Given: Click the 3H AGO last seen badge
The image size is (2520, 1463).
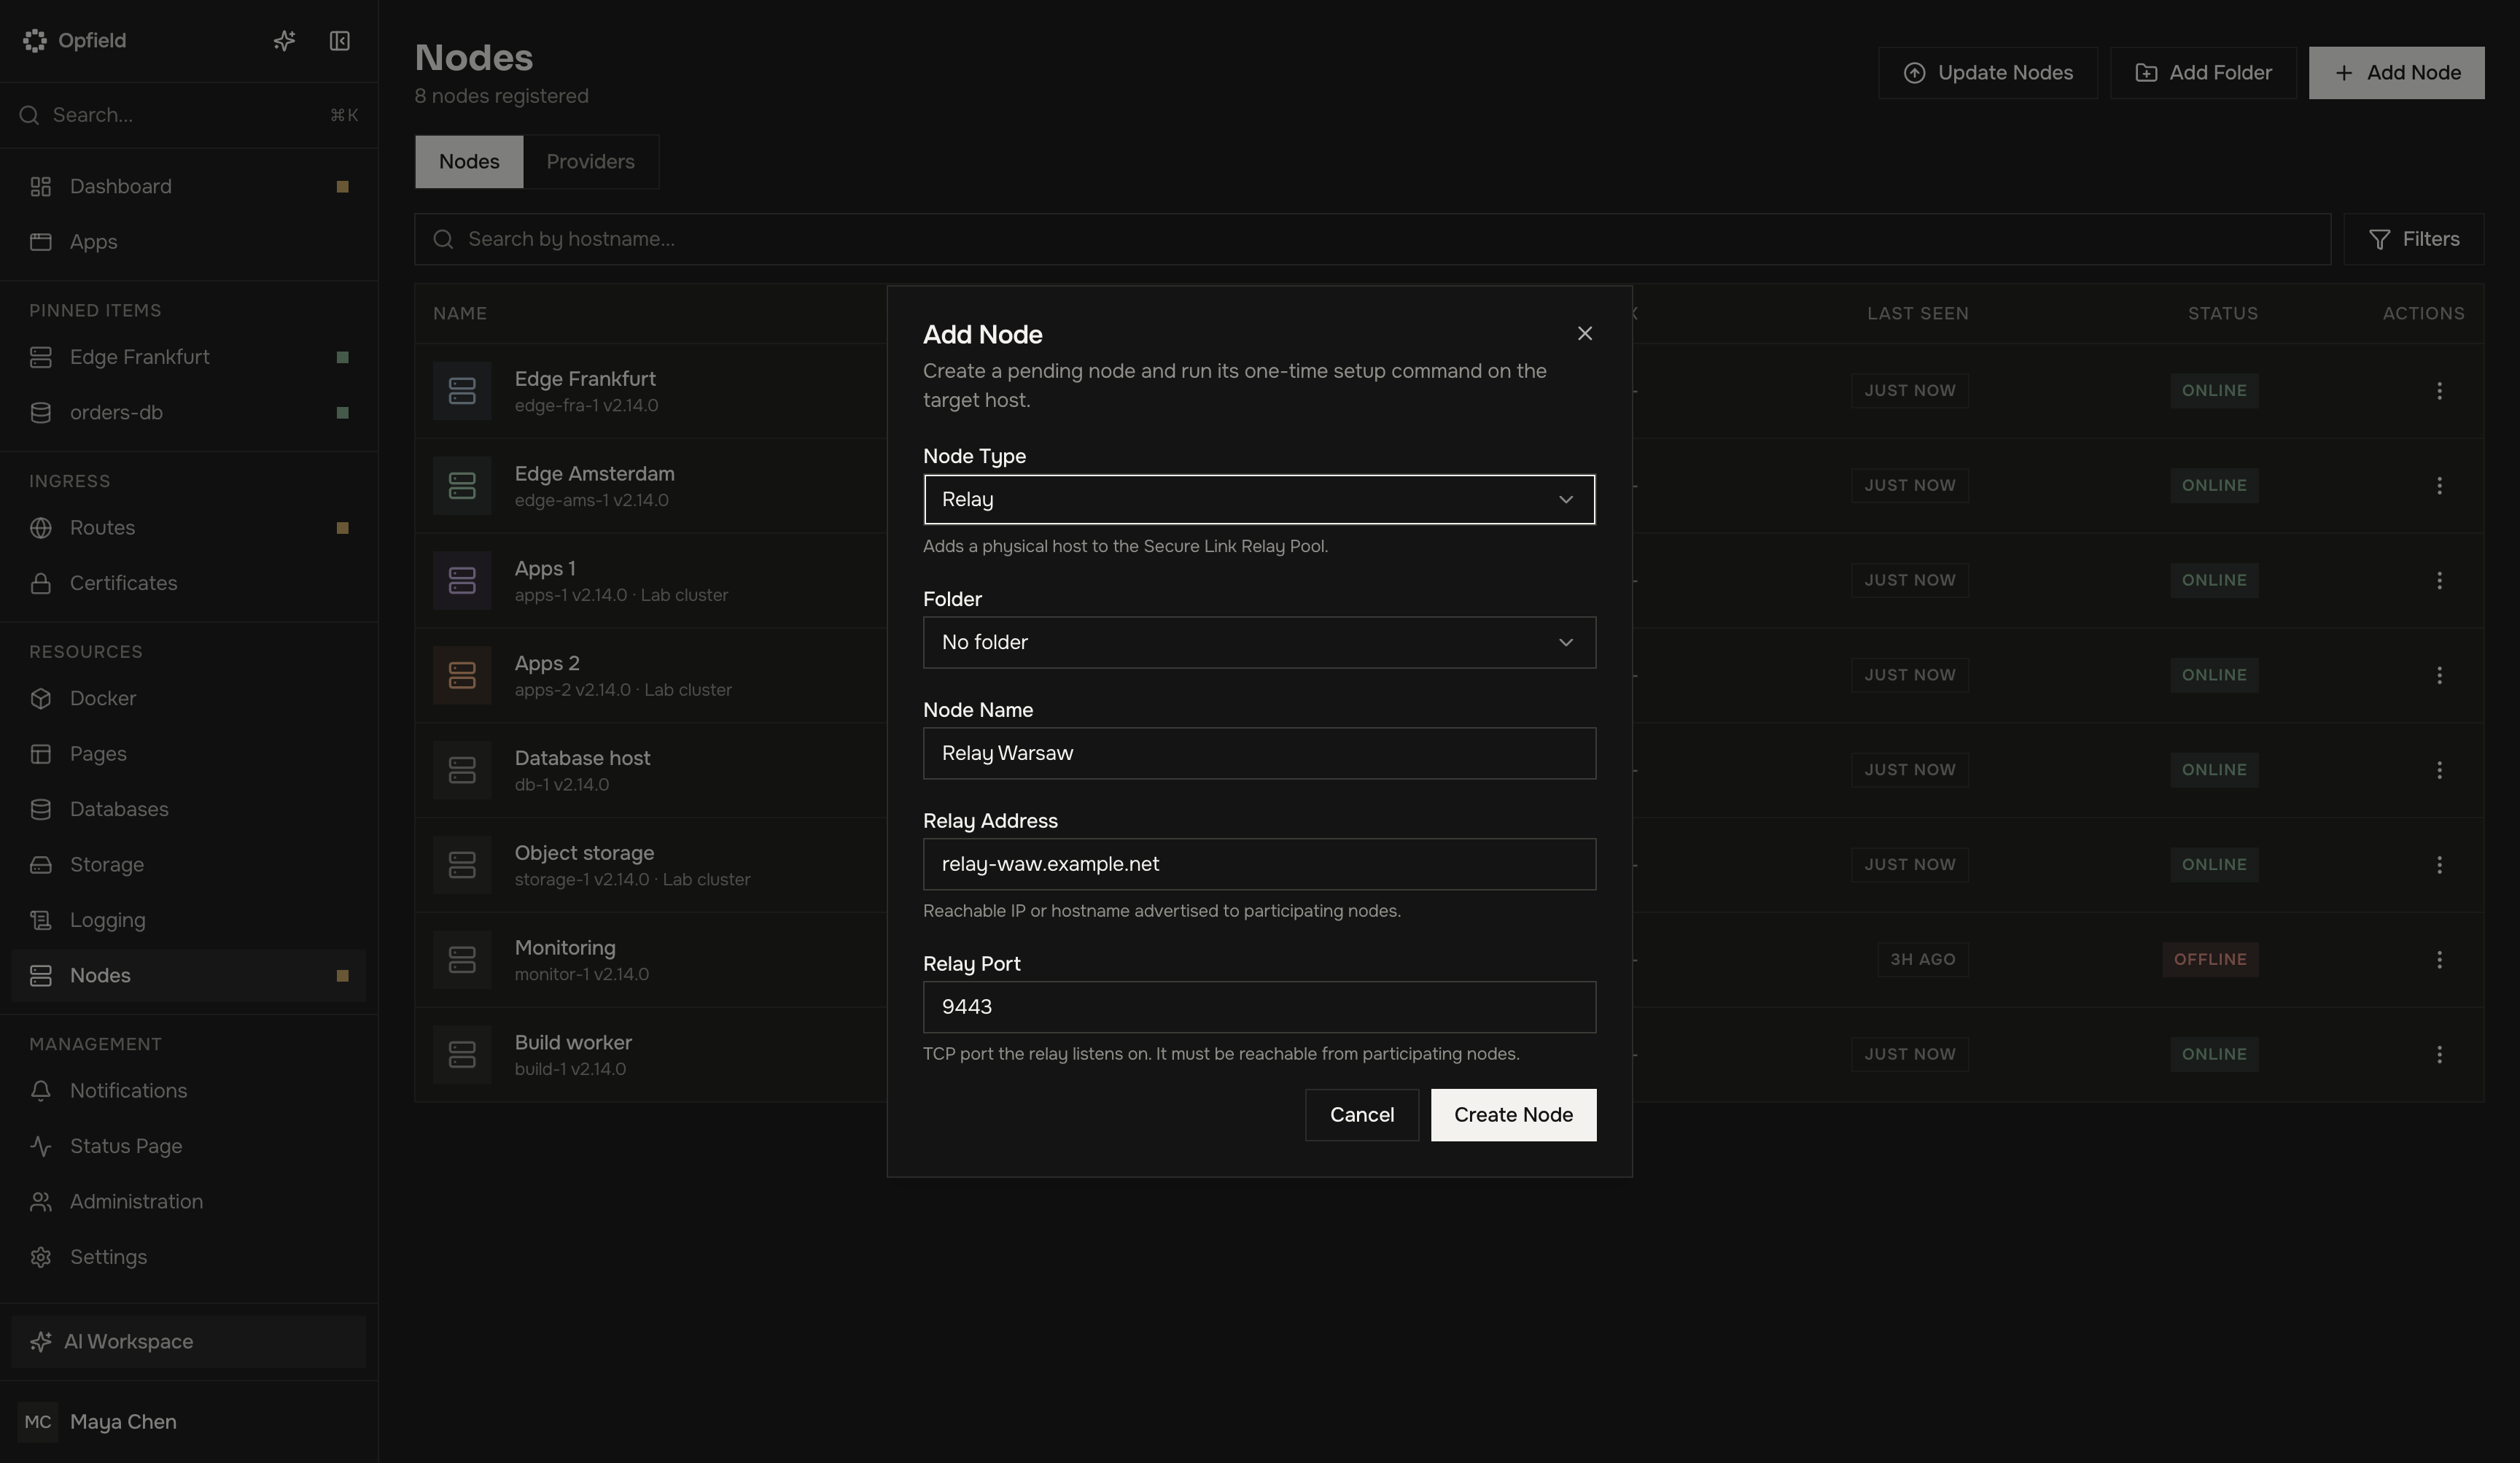Looking at the screenshot, I should [x=1922, y=960].
